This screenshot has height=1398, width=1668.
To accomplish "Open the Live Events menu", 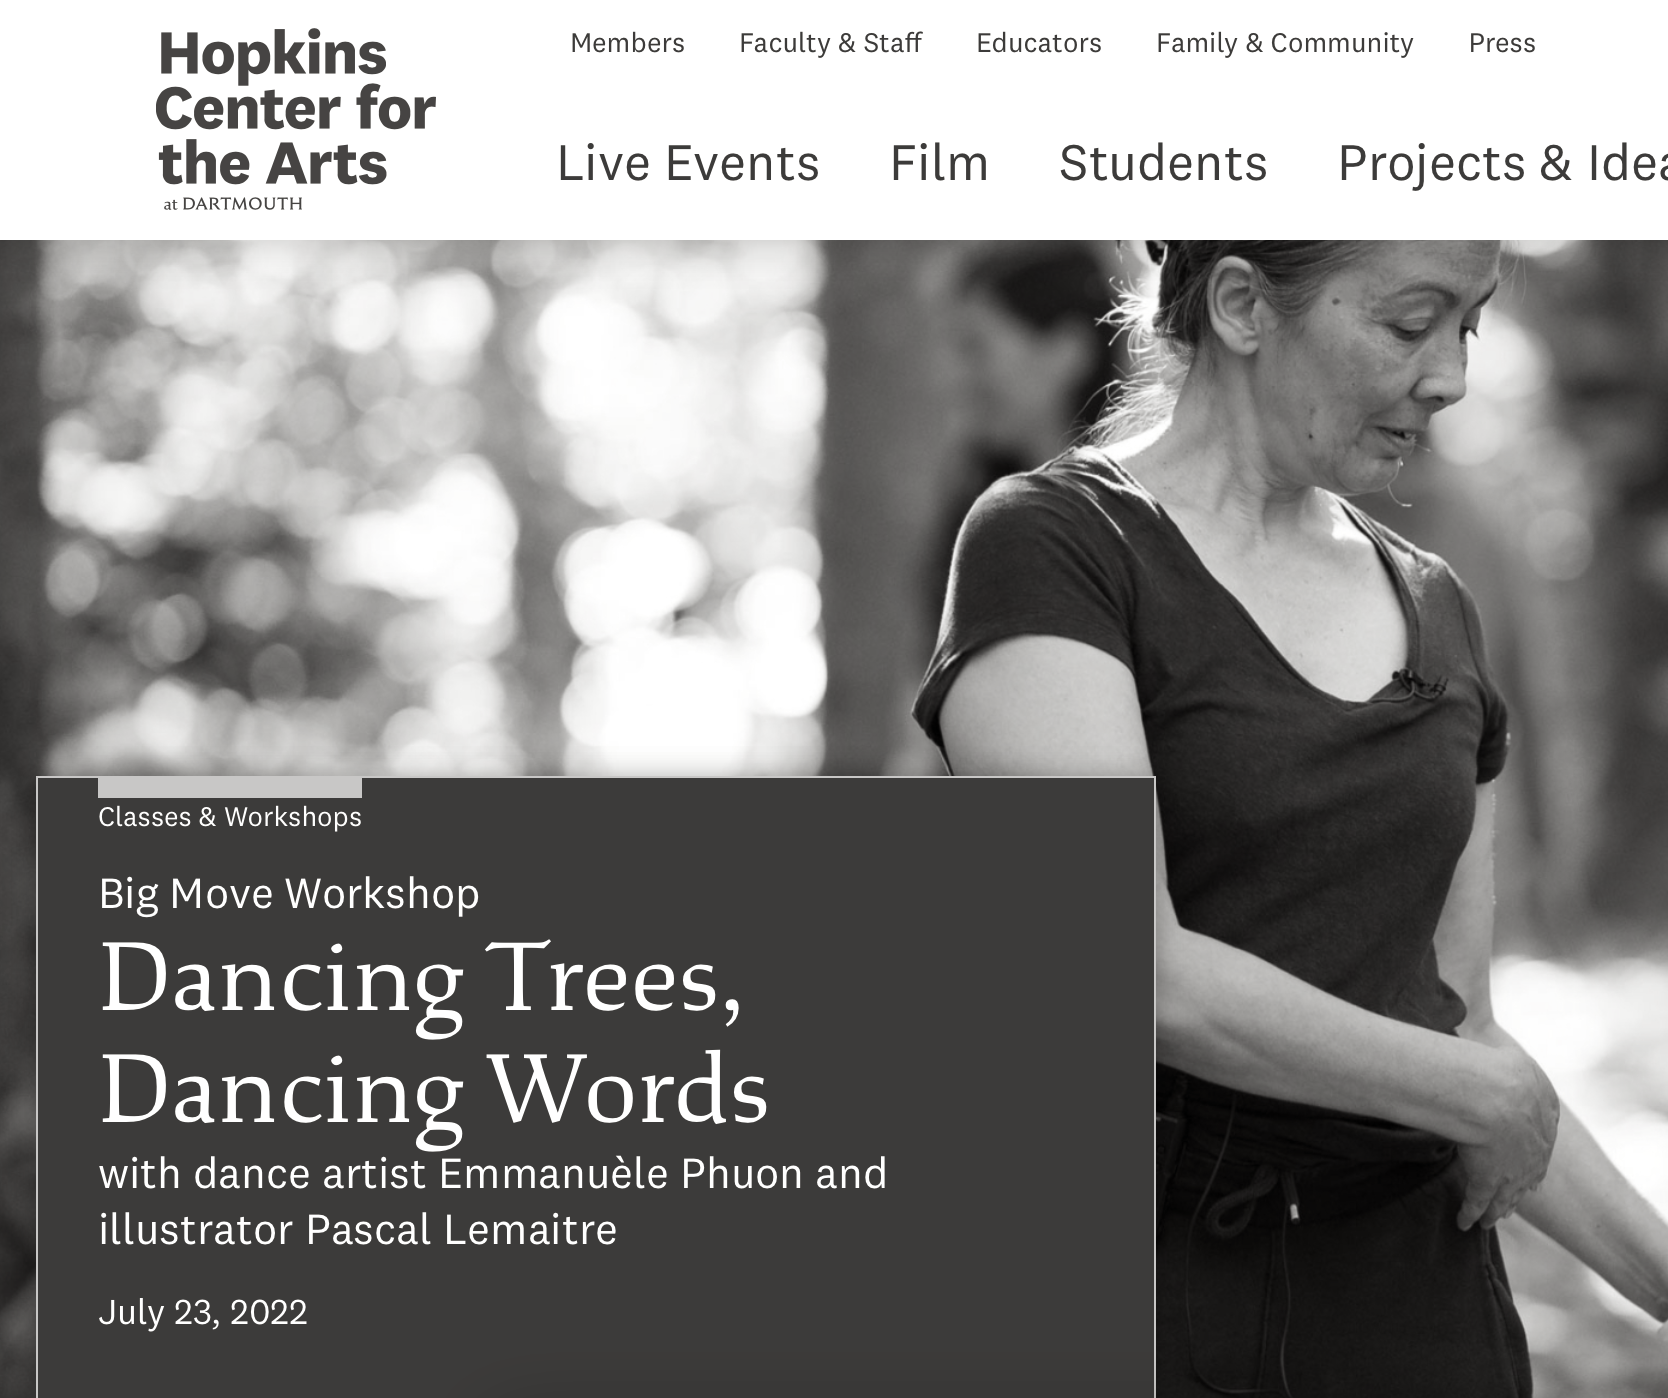I will click(688, 163).
